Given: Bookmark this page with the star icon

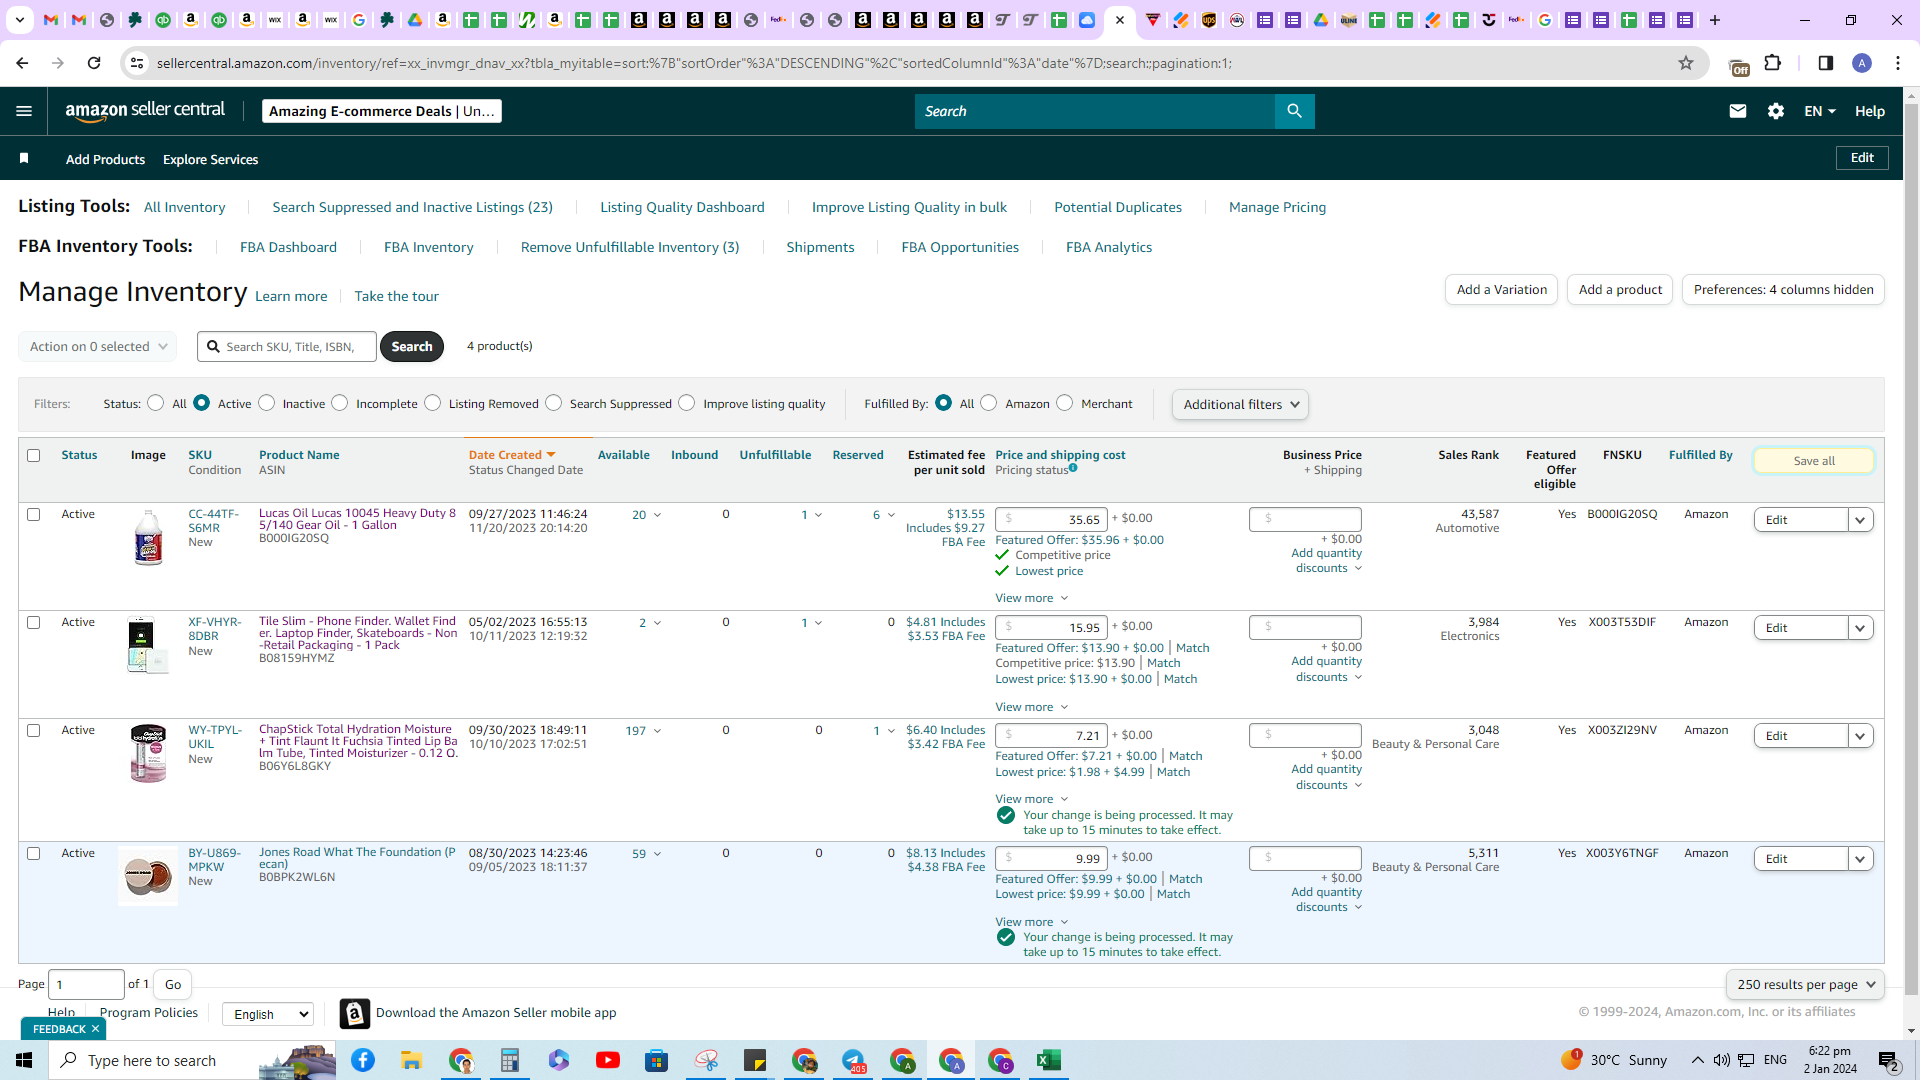Looking at the screenshot, I should (x=1686, y=63).
